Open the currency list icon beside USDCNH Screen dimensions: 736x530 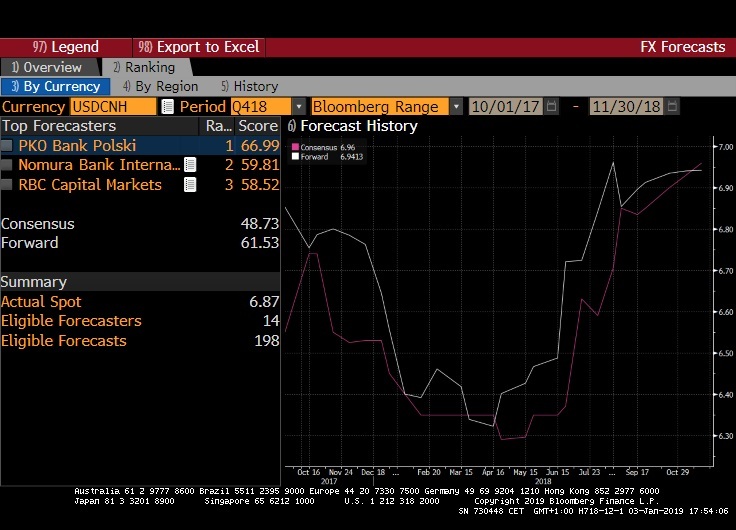point(168,106)
